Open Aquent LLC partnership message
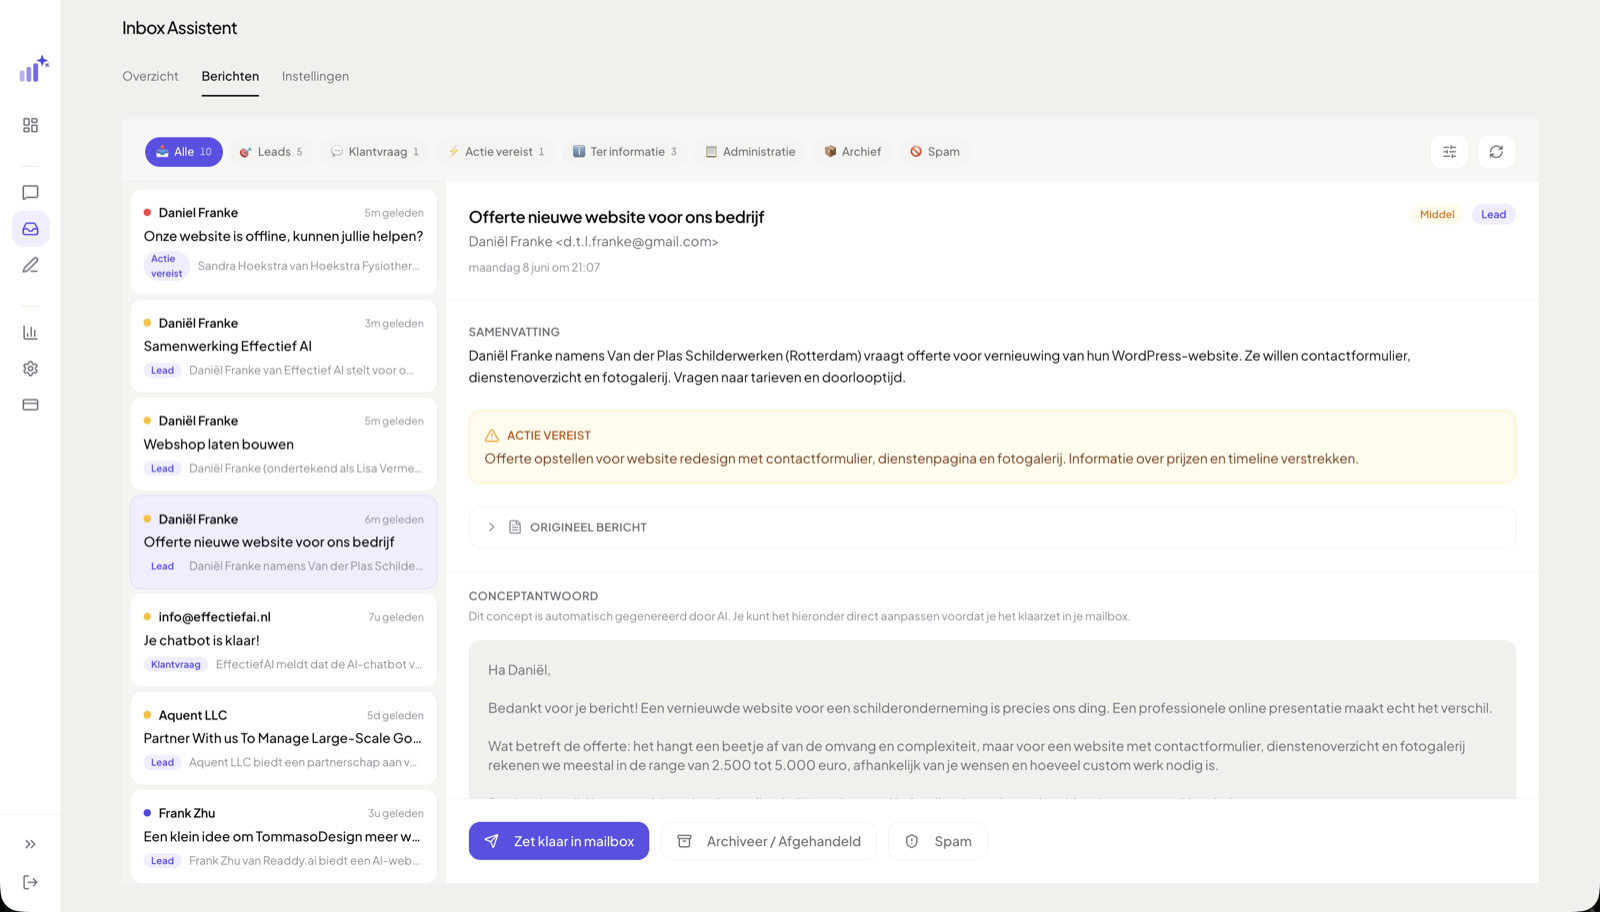1600x912 pixels. tap(284, 738)
